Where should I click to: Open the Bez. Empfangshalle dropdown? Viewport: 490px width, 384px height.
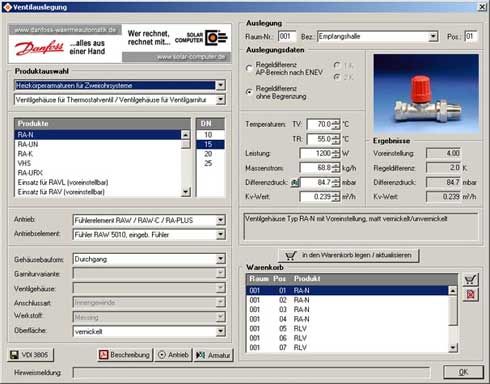pyautogui.click(x=433, y=36)
